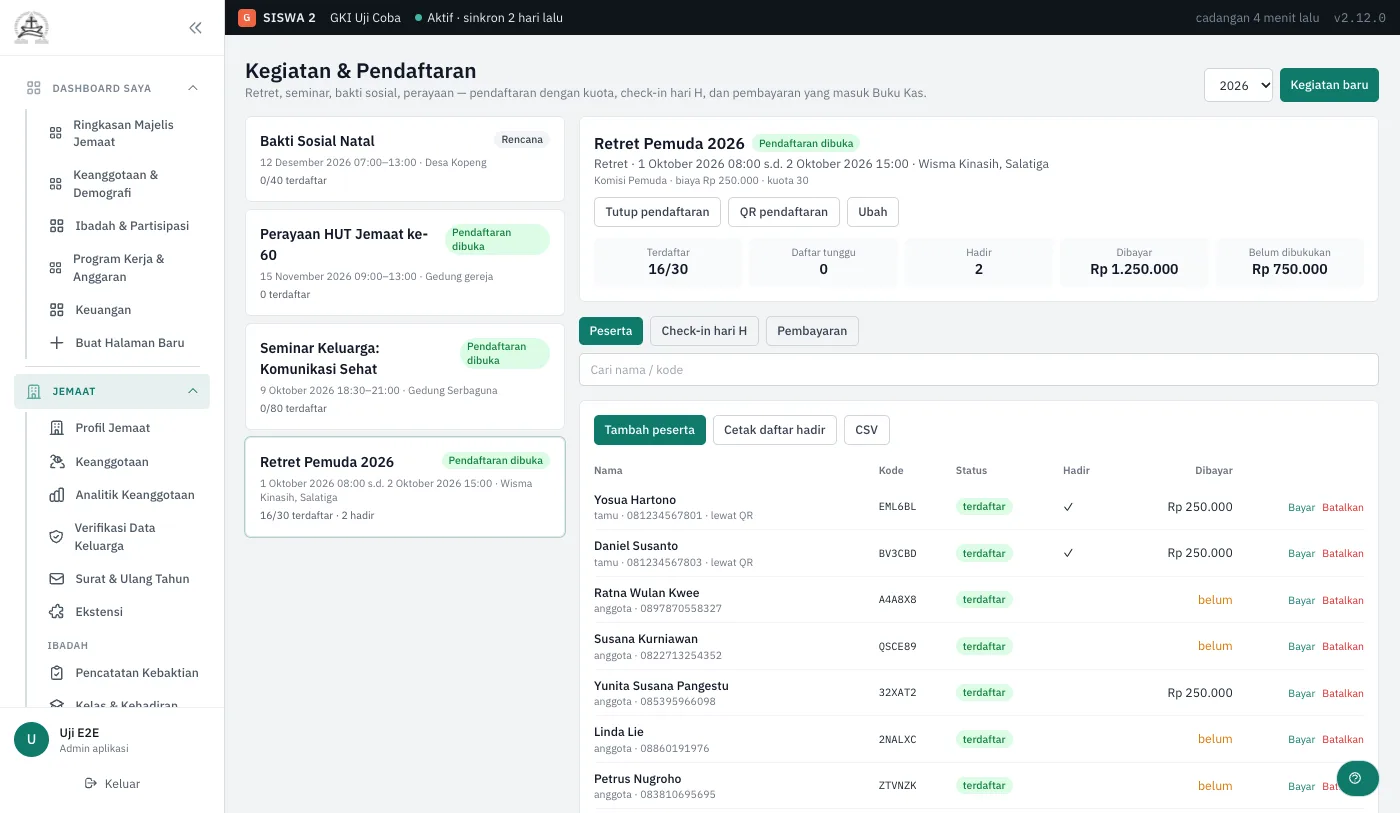This screenshot has width=1400, height=813.
Task: Click Batalkan for Susana Kurniawan
Action: 1343,647
